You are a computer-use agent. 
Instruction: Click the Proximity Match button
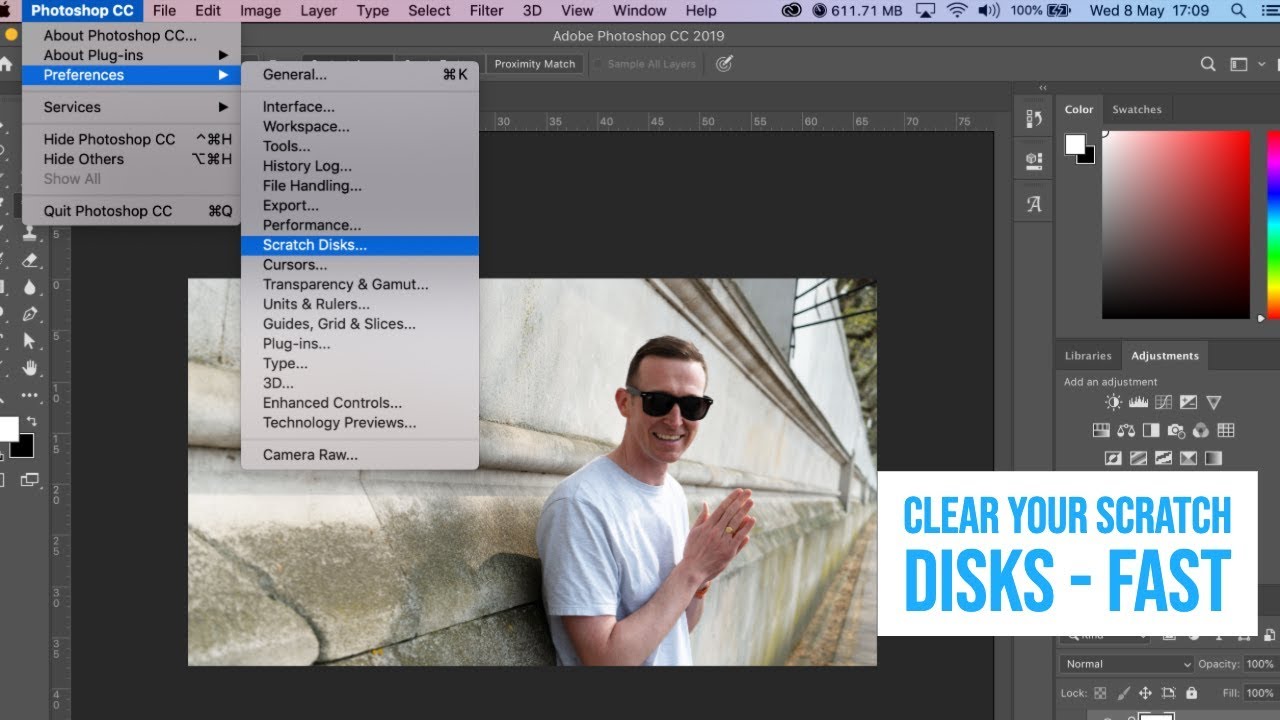535,64
